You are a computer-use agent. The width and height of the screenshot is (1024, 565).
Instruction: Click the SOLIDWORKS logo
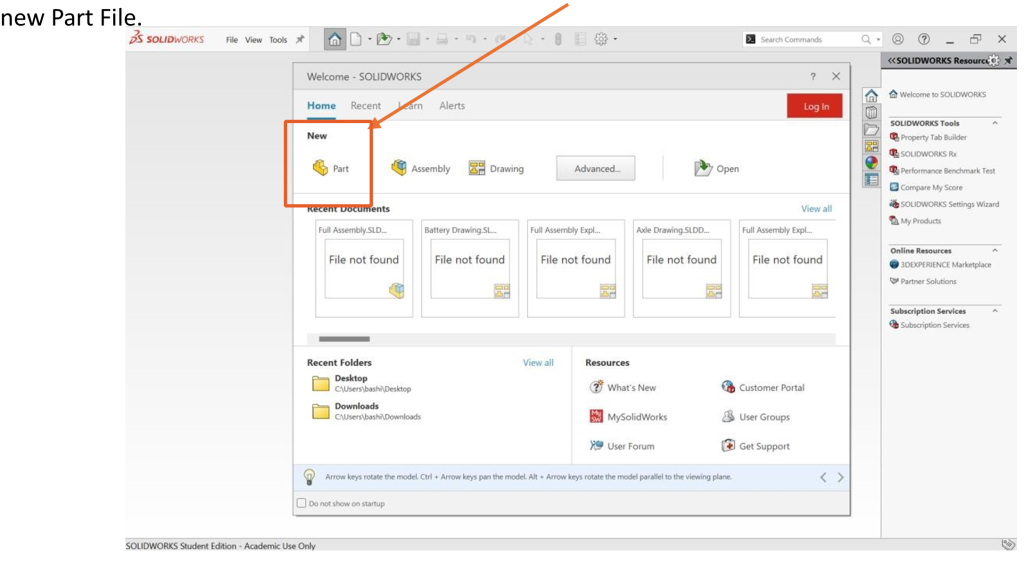pyautogui.click(x=167, y=39)
